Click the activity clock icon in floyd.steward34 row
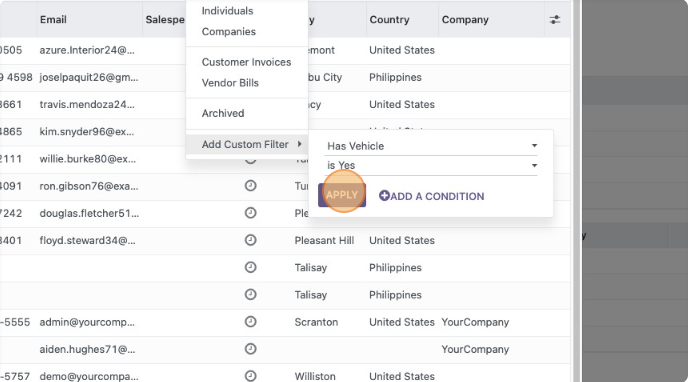688x382 pixels. tap(251, 240)
